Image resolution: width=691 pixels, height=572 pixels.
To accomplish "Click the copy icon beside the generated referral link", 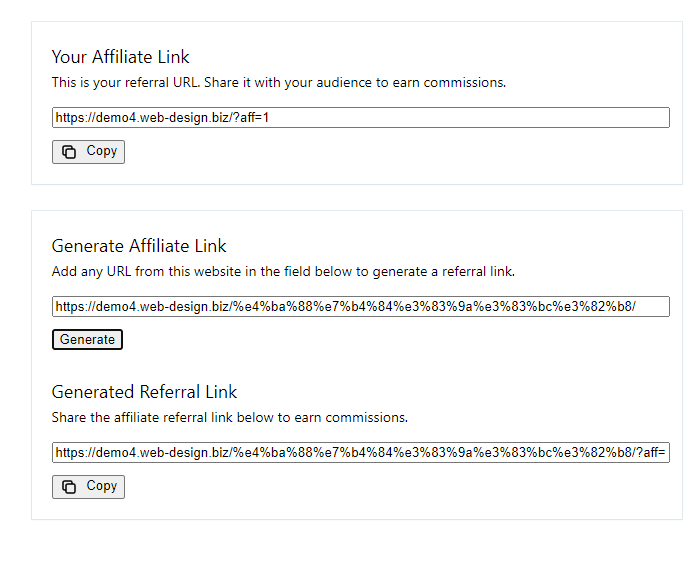I will click(x=69, y=487).
